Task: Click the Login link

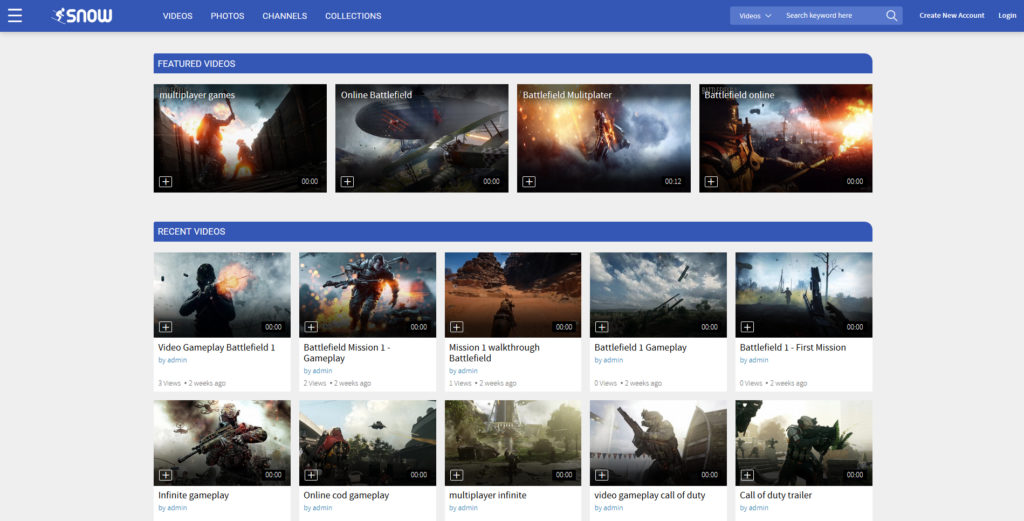Action: pos(1007,16)
